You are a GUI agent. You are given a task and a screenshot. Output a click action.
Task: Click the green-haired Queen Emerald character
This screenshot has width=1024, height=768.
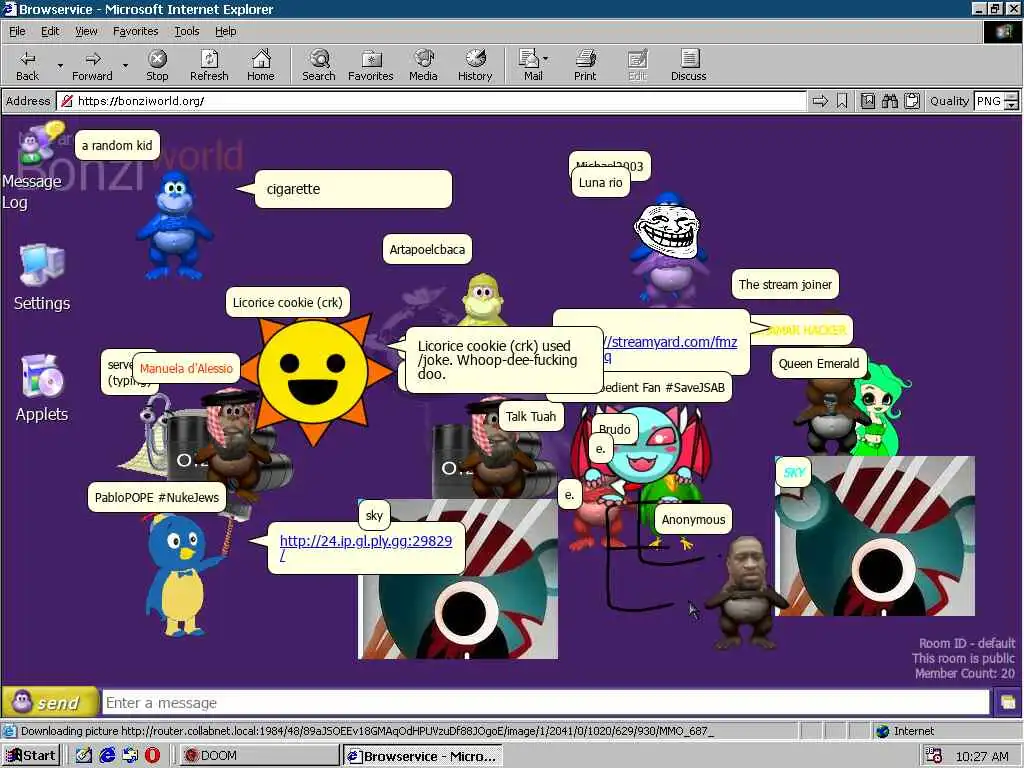880,411
